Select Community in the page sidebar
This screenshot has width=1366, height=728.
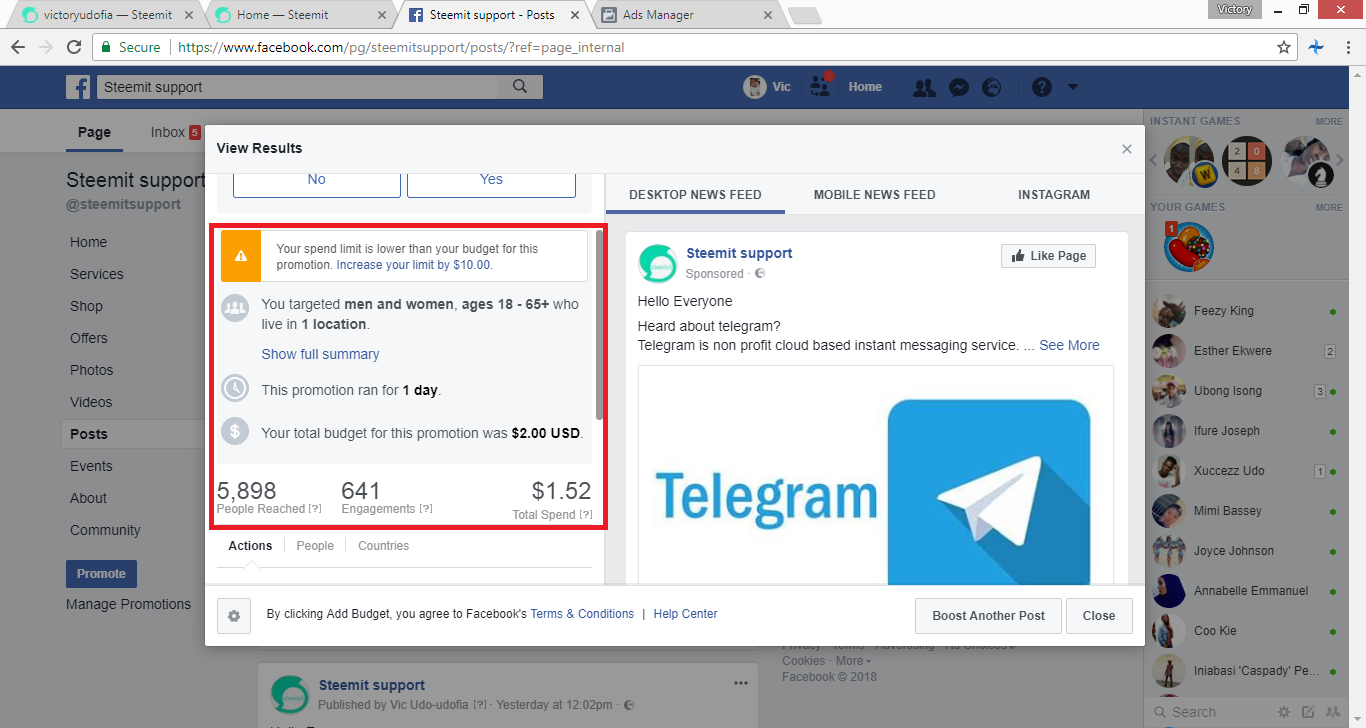(x=105, y=530)
